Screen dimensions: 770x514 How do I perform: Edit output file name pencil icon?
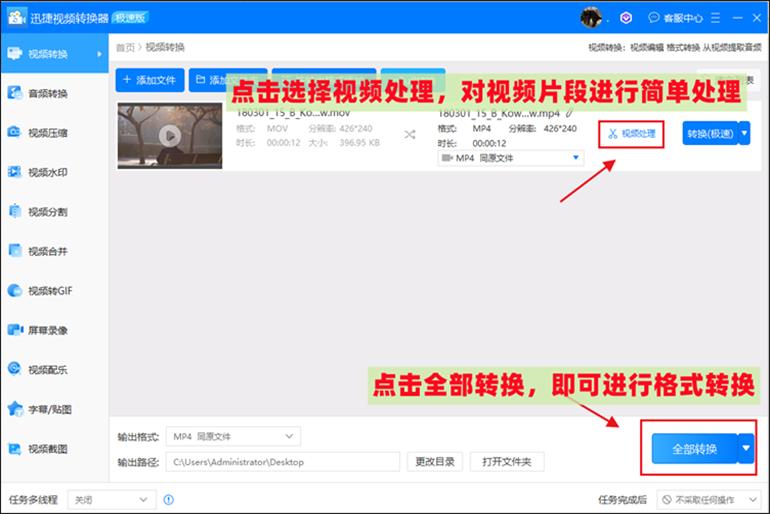click(x=569, y=113)
